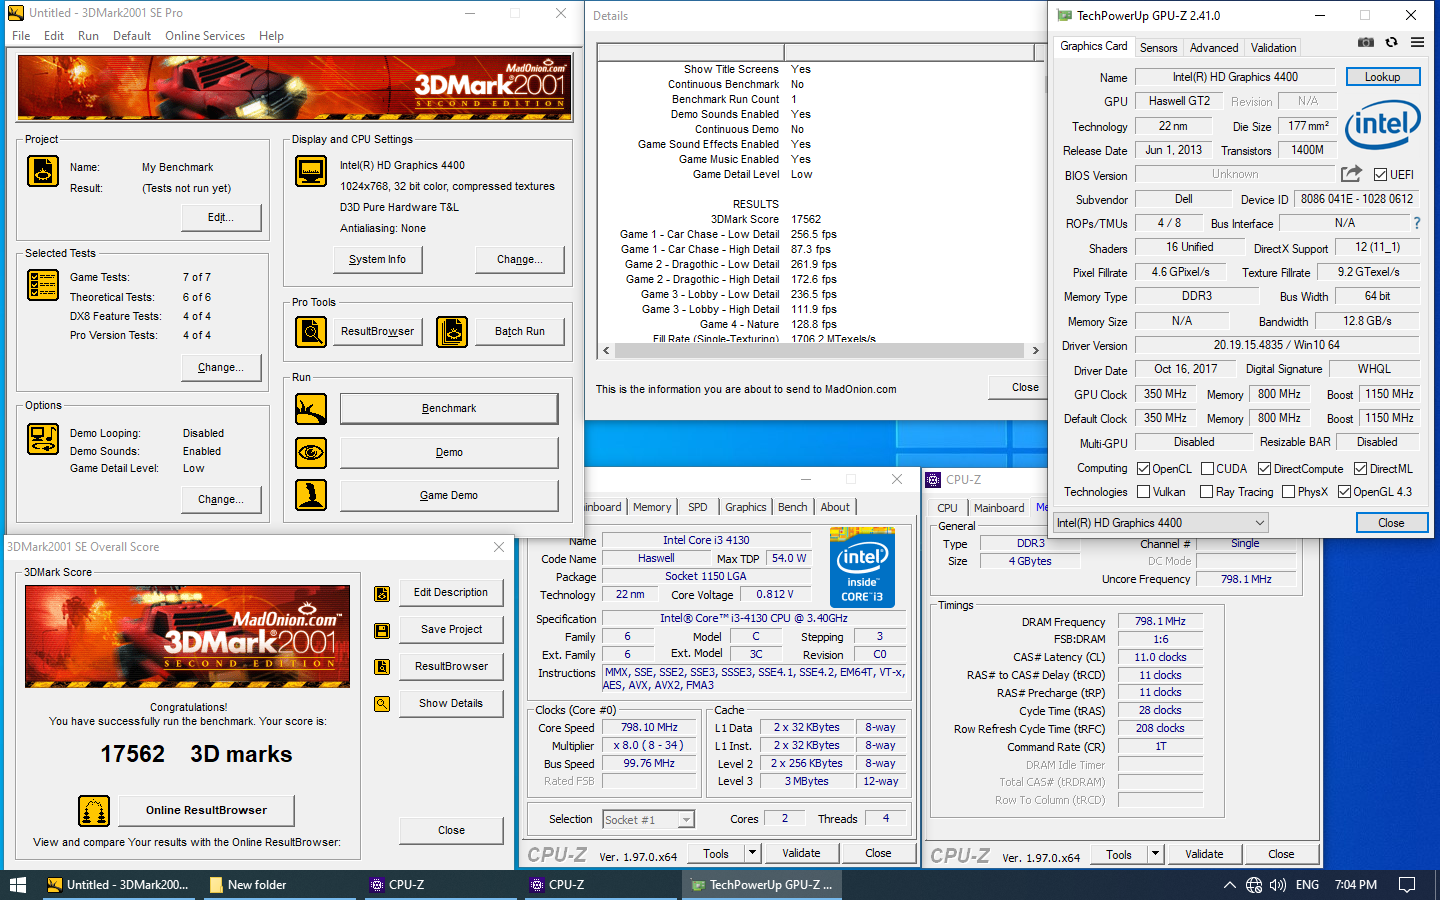
Task: Click the taskbar volume speaker icon
Action: 1278,885
